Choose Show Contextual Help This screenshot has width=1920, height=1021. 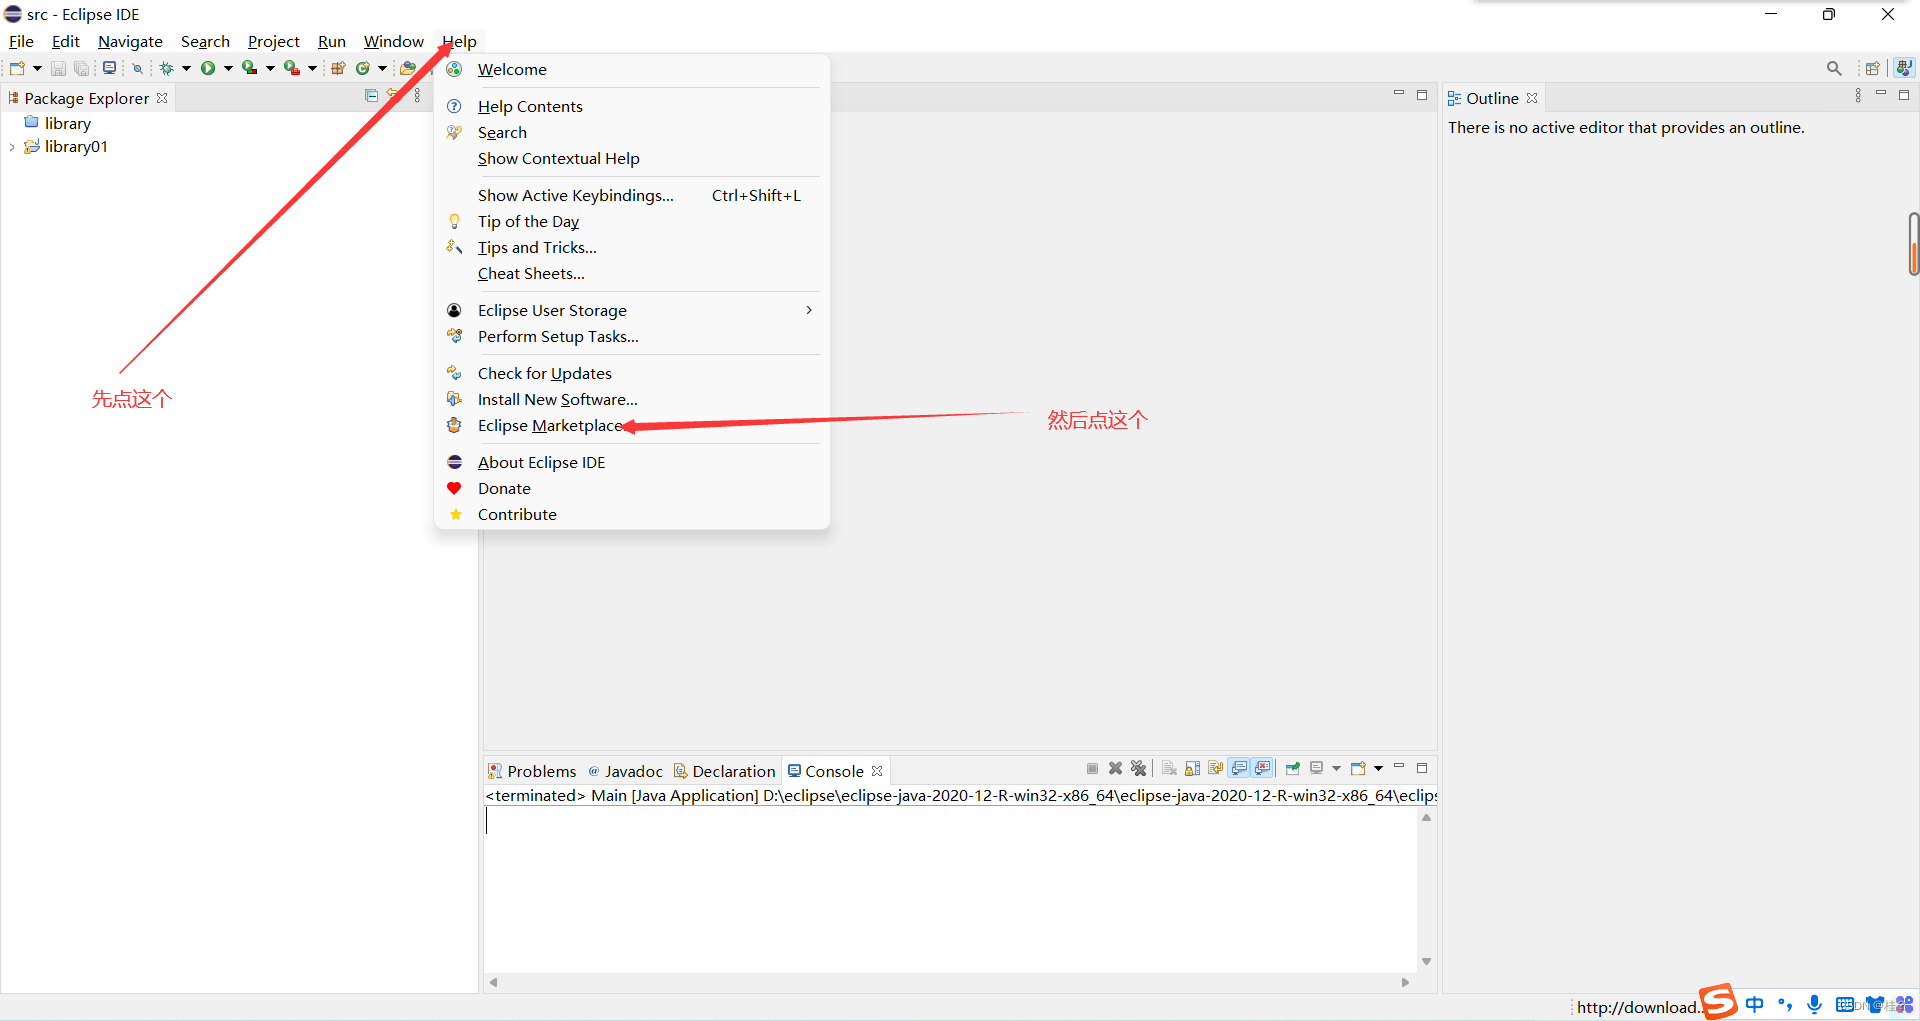(x=631, y=158)
